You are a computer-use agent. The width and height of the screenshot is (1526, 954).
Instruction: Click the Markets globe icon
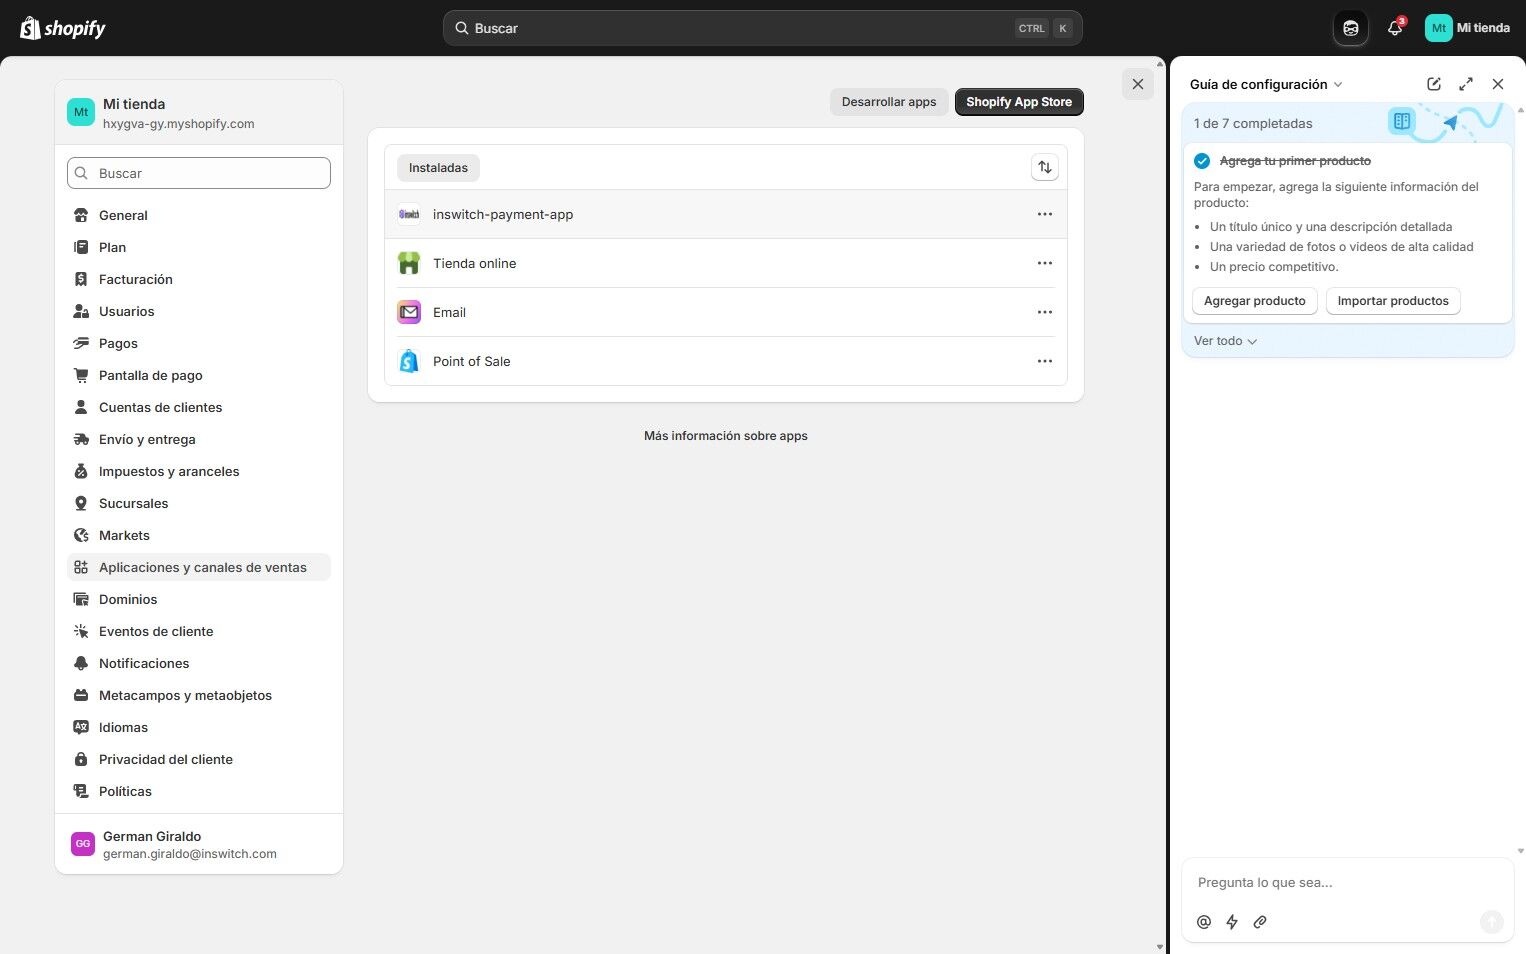(x=81, y=535)
